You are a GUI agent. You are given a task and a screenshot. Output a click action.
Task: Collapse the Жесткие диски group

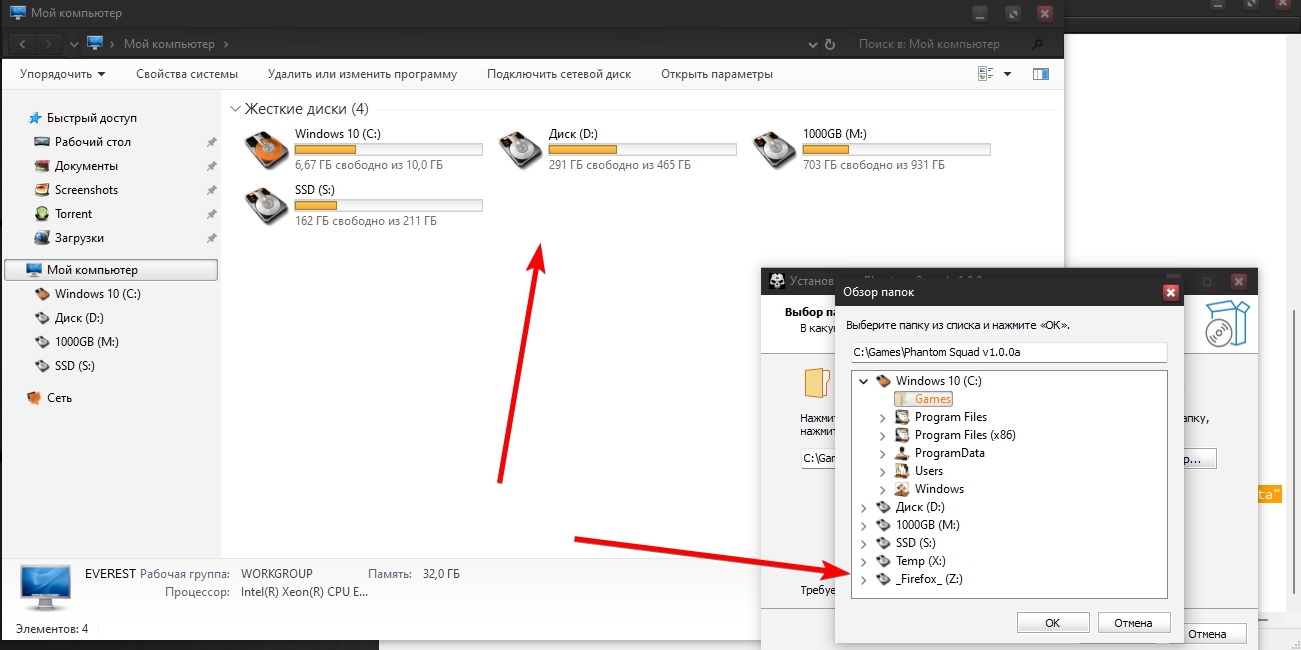pyautogui.click(x=235, y=109)
